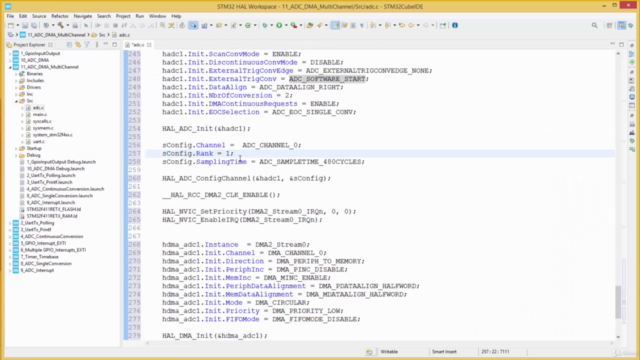
Task: Click the editor horizontal scrollbar
Action: (x=379, y=343)
